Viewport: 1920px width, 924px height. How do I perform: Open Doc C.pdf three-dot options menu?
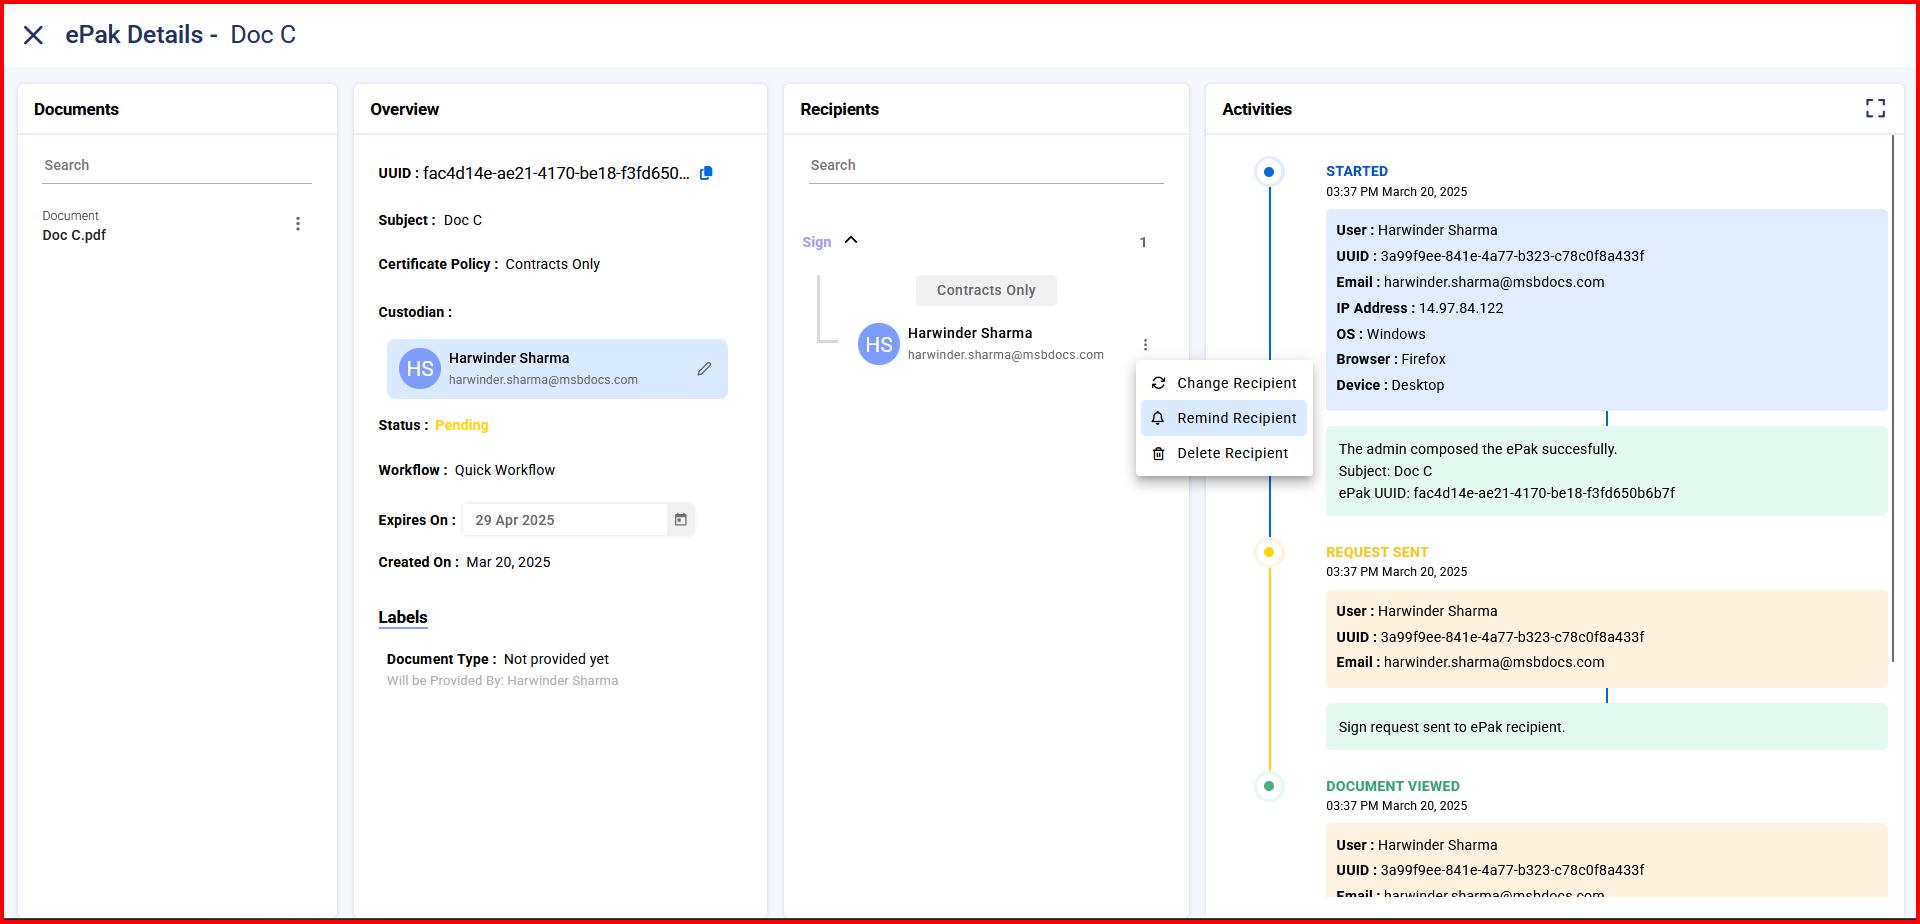[x=297, y=224]
